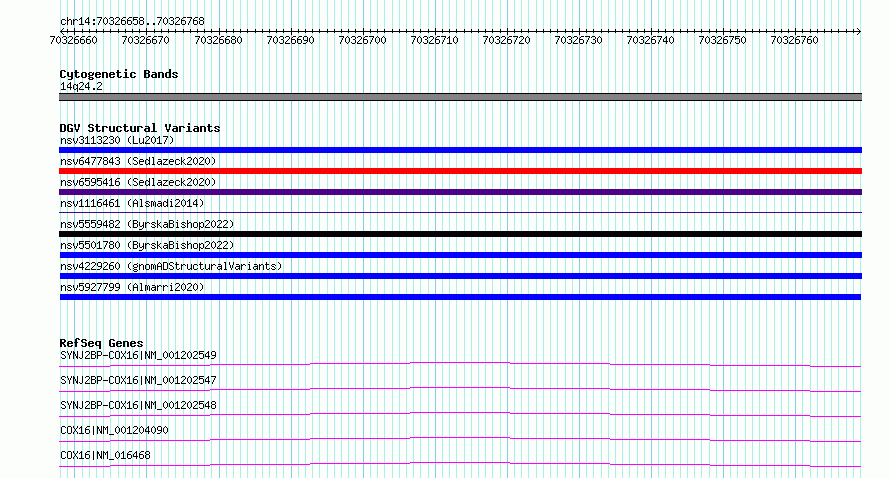Select ruler position 70326720

click(506, 40)
